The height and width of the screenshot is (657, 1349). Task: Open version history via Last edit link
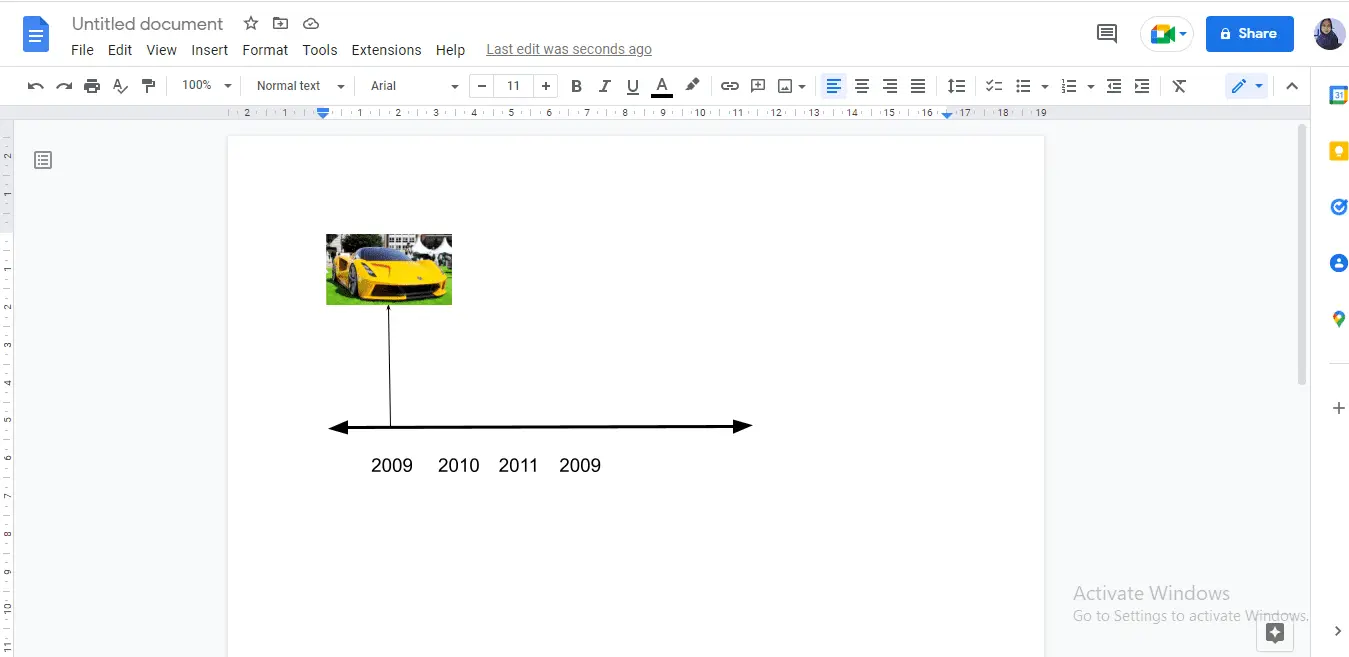(x=568, y=48)
